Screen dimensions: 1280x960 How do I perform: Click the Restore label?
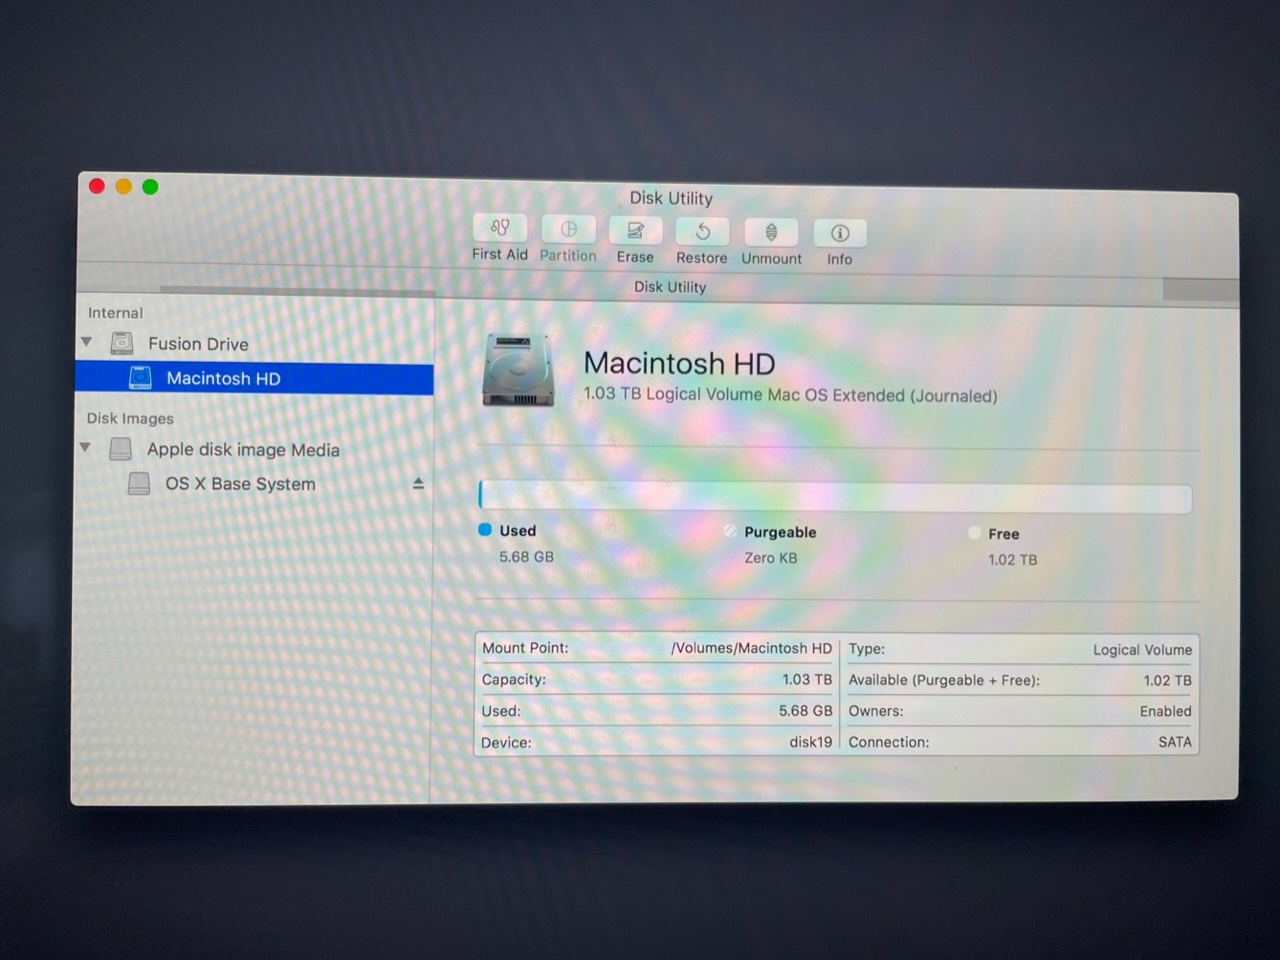[x=702, y=258]
